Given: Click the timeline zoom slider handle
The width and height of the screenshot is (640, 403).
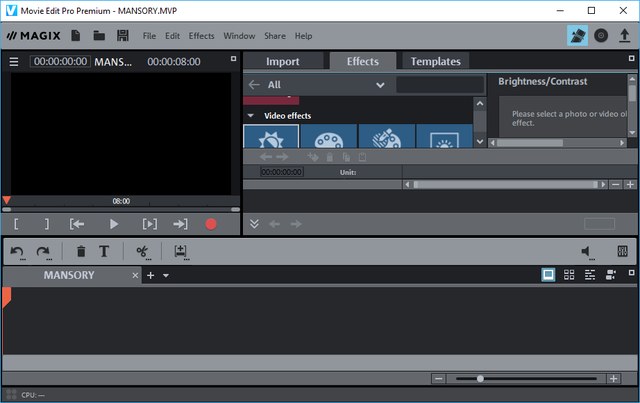Looking at the screenshot, I should (481, 379).
